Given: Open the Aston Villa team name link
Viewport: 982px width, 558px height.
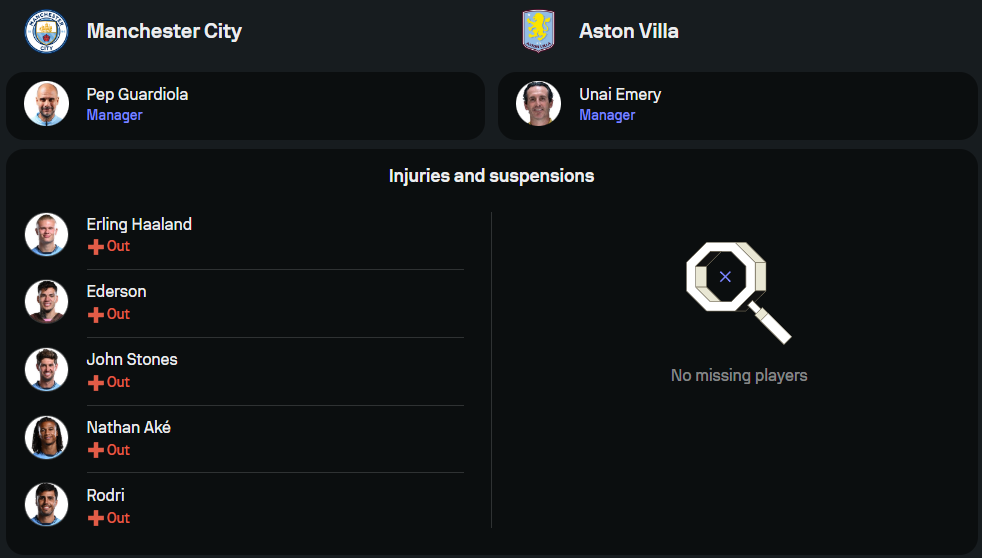Looking at the screenshot, I should 628,31.
